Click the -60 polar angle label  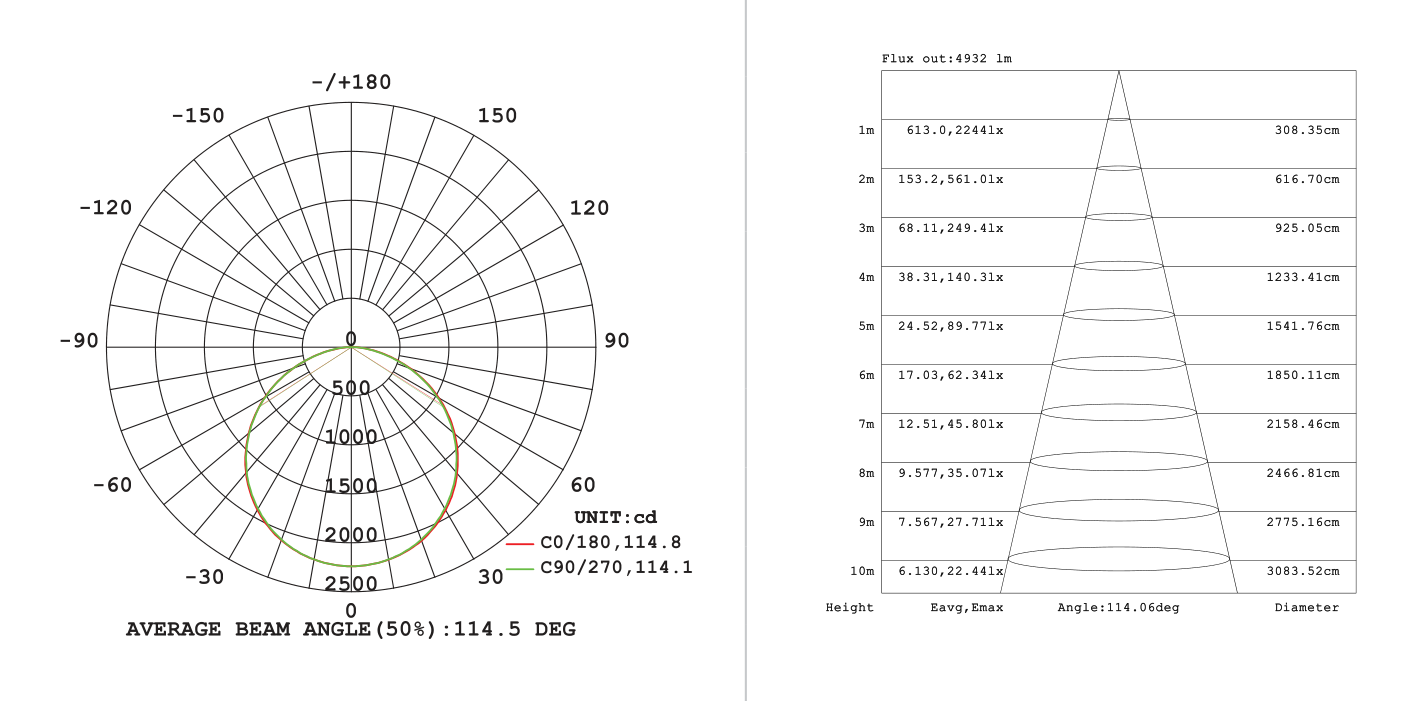tap(112, 485)
